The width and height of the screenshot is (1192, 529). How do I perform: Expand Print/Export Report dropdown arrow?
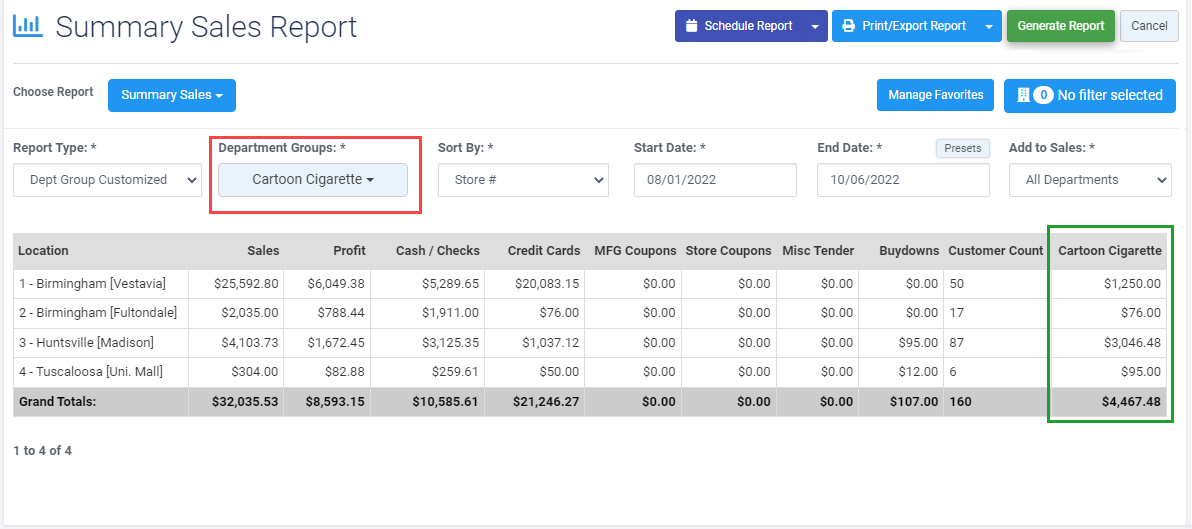(x=988, y=26)
